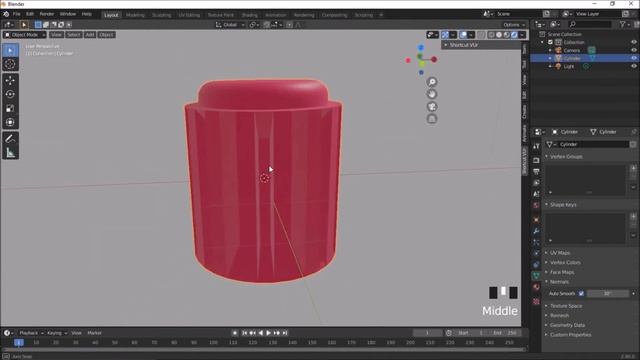Image resolution: width=640 pixels, height=360 pixels.
Task: Select solid viewport shading icon
Action: (x=499, y=35)
